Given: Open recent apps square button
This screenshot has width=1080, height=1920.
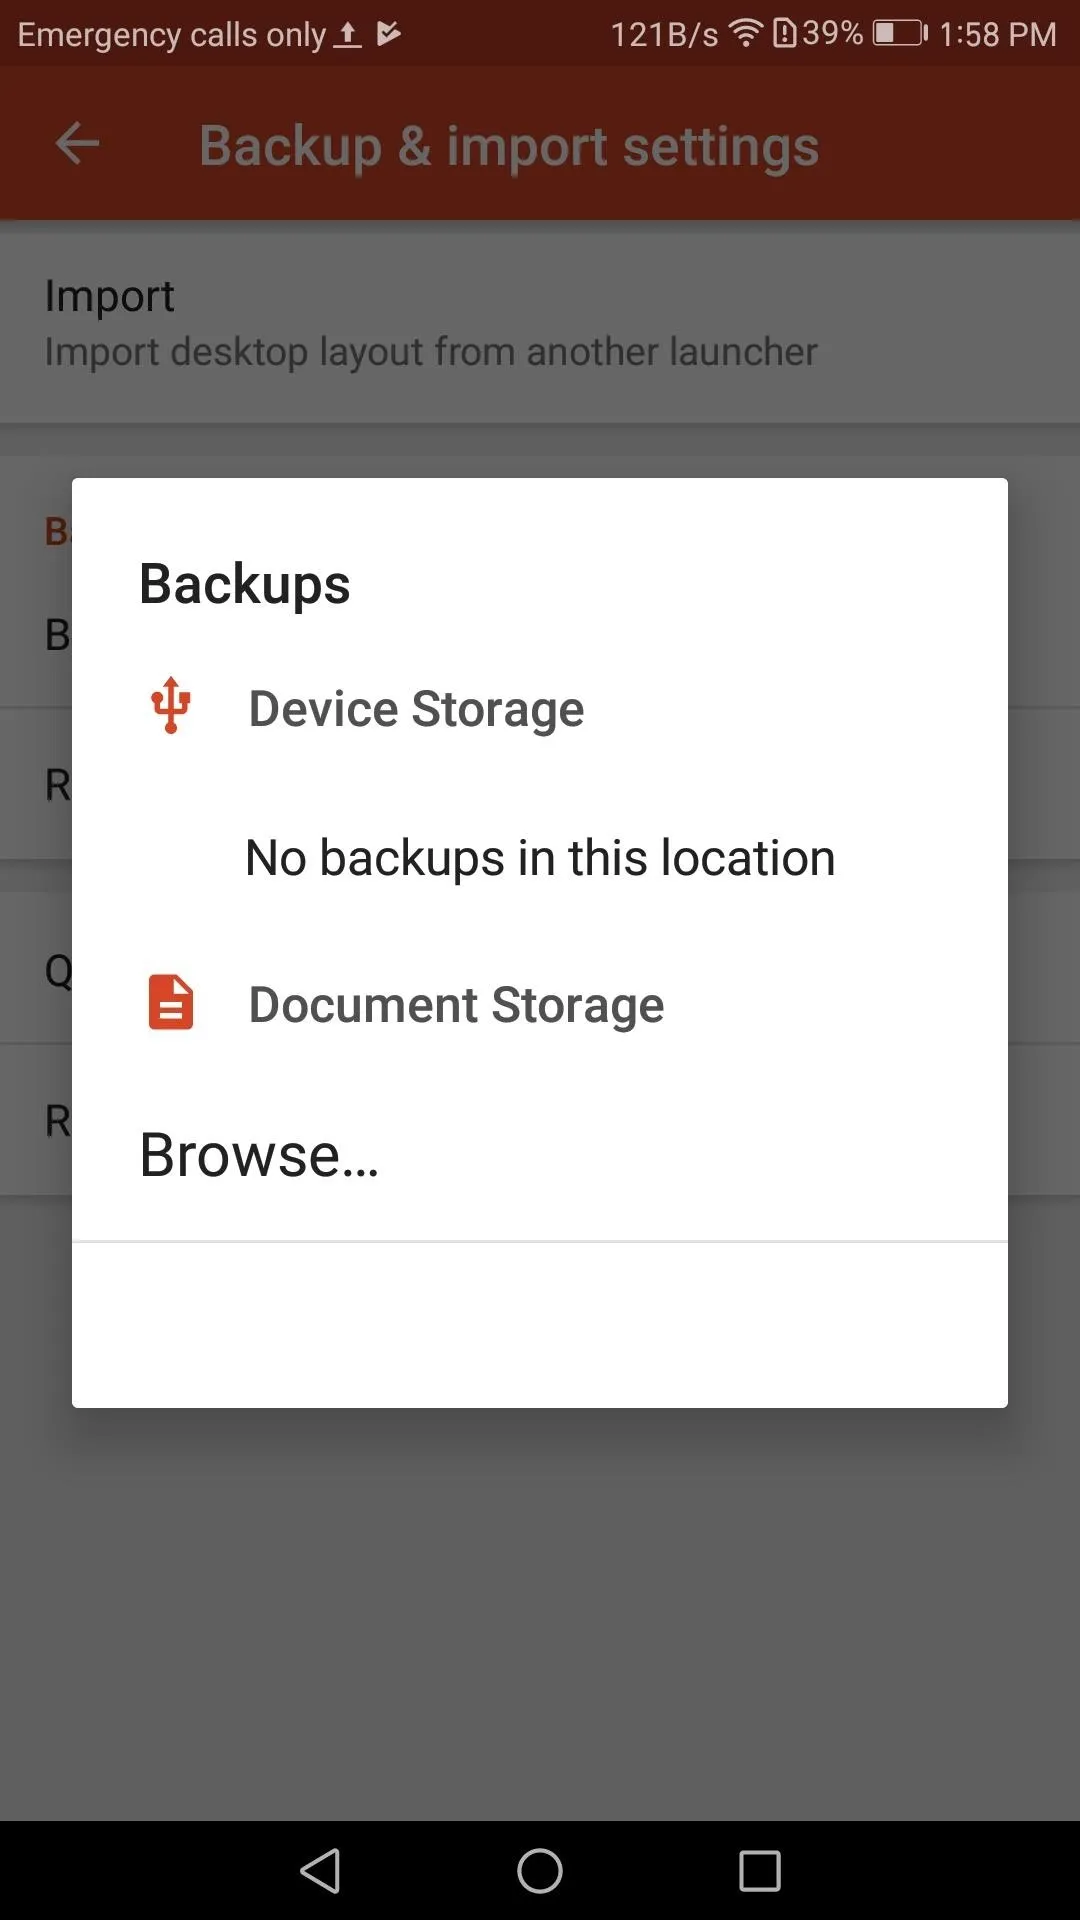Looking at the screenshot, I should point(759,1870).
